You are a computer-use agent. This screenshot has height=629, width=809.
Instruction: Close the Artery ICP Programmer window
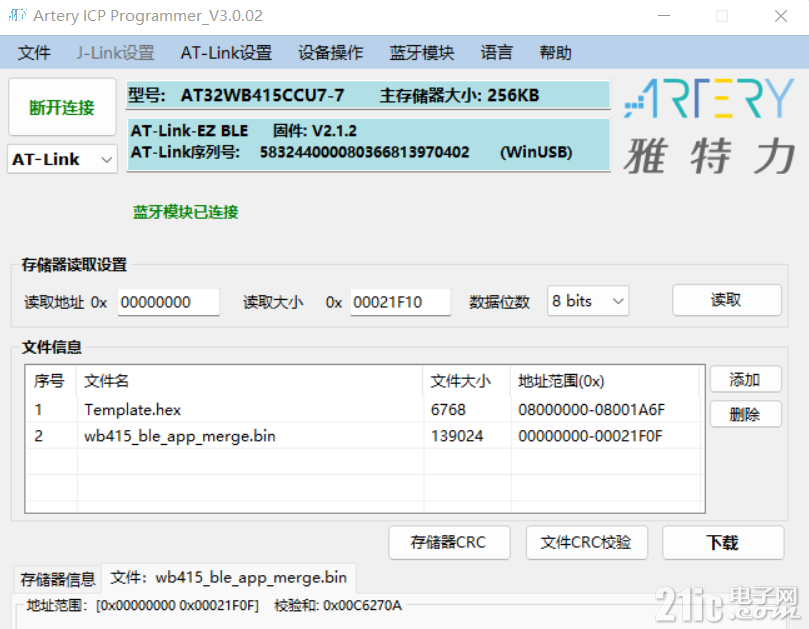781,16
